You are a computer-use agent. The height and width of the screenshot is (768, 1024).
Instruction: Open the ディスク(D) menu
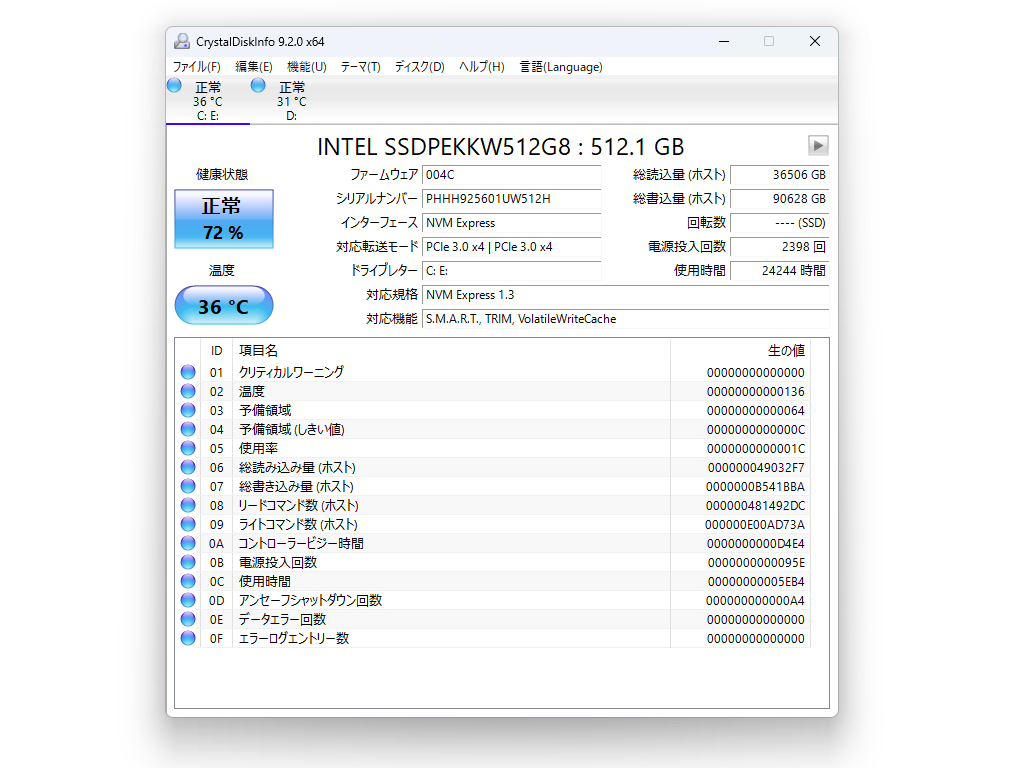click(419, 67)
